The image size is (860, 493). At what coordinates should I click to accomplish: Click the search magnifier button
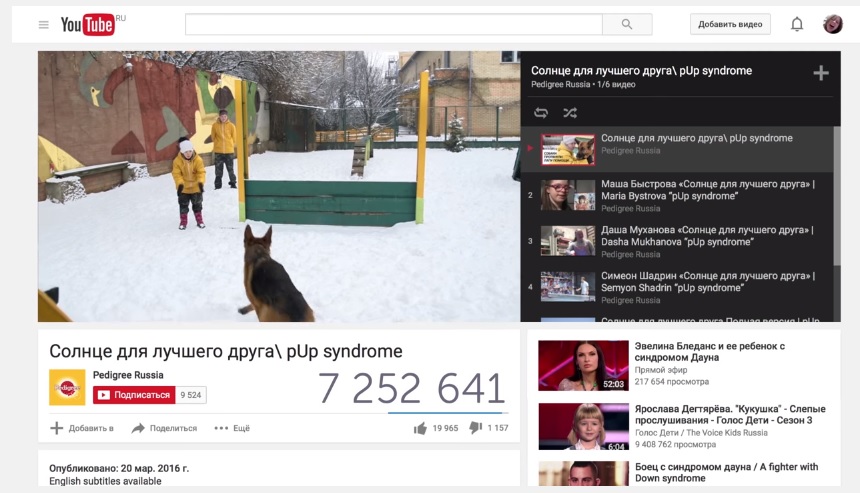point(627,24)
